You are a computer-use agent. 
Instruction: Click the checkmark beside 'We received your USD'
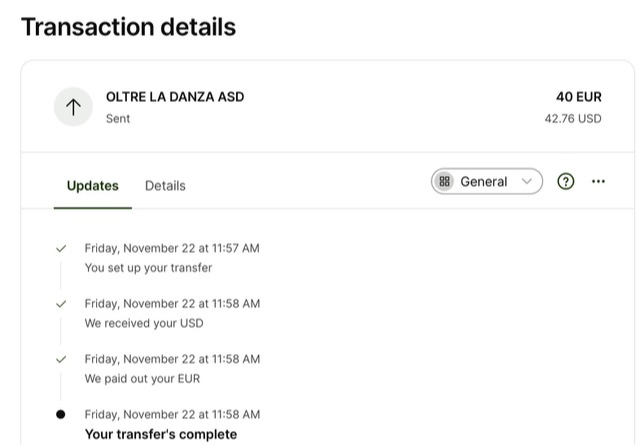[x=61, y=303]
